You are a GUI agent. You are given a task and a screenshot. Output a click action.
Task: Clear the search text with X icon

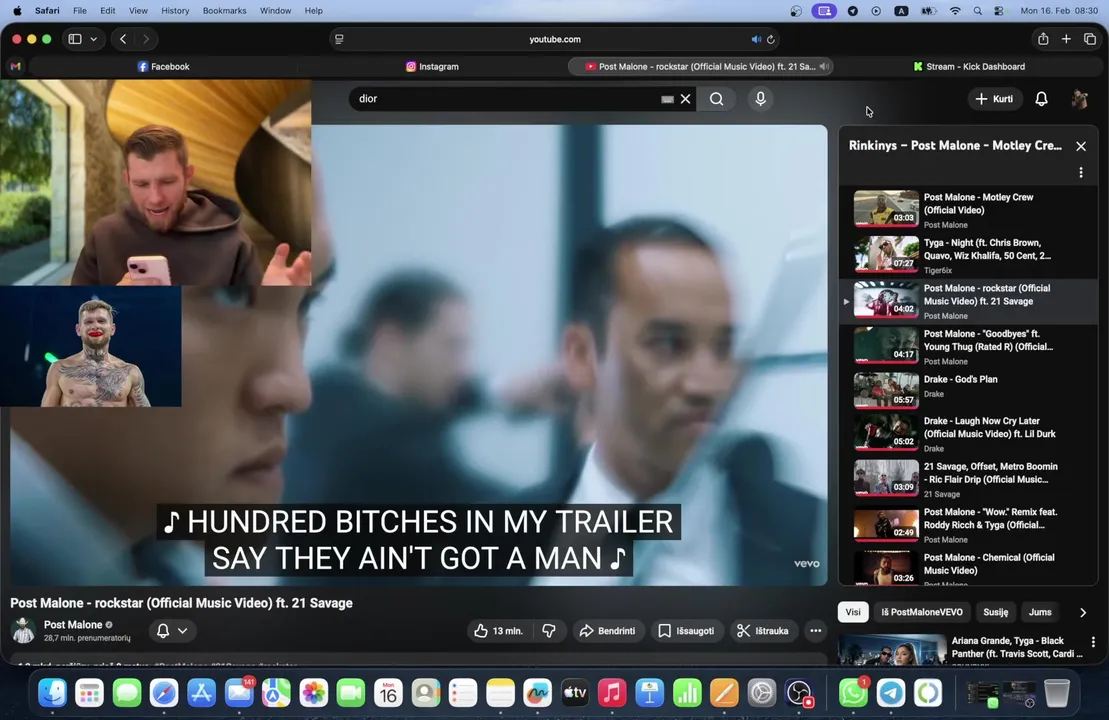685,99
